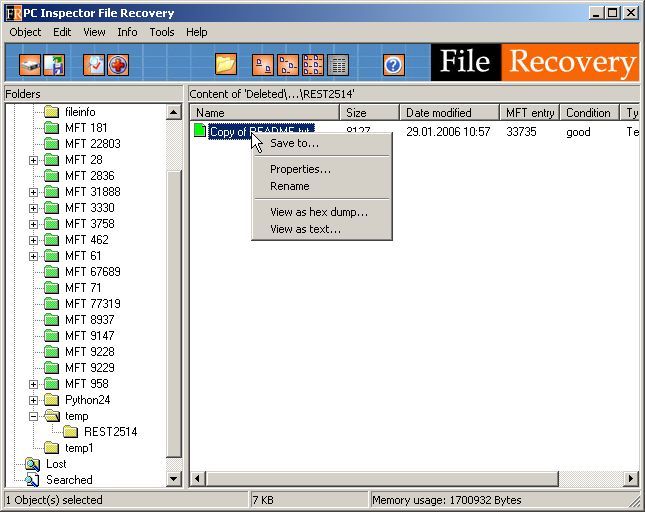Click the Lost magnifier folder icon
This screenshot has width=645, height=512.
tap(32, 464)
